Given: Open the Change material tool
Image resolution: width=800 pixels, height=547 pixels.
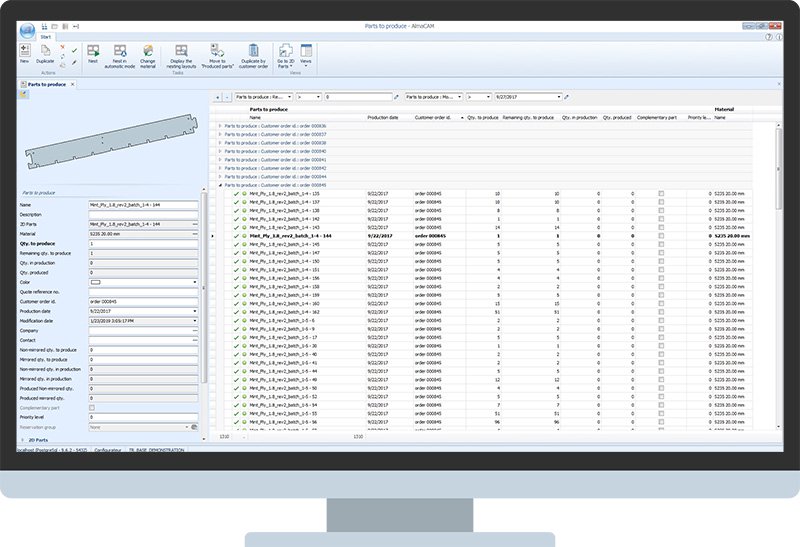Looking at the screenshot, I should 148,53.
